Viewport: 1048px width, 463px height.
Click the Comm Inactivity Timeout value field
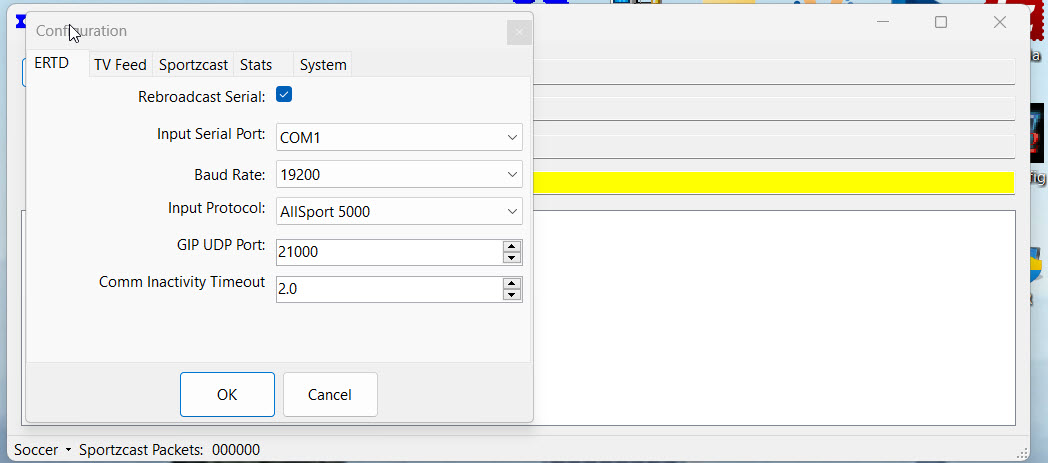(x=388, y=289)
